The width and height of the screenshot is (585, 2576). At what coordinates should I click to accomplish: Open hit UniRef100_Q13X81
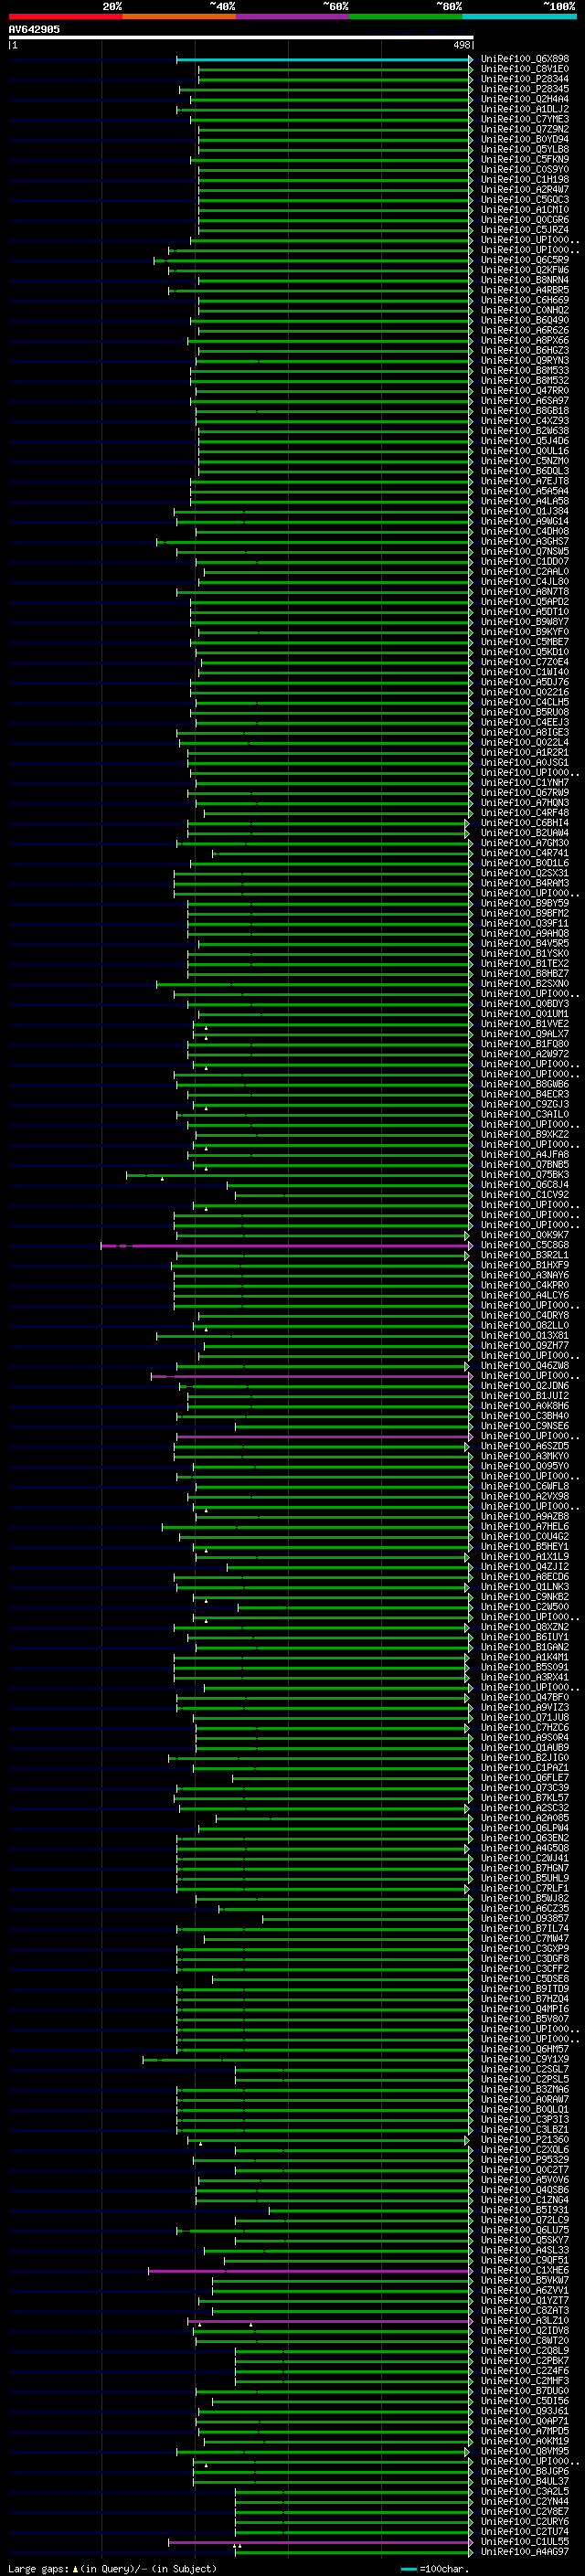[x=525, y=1335]
